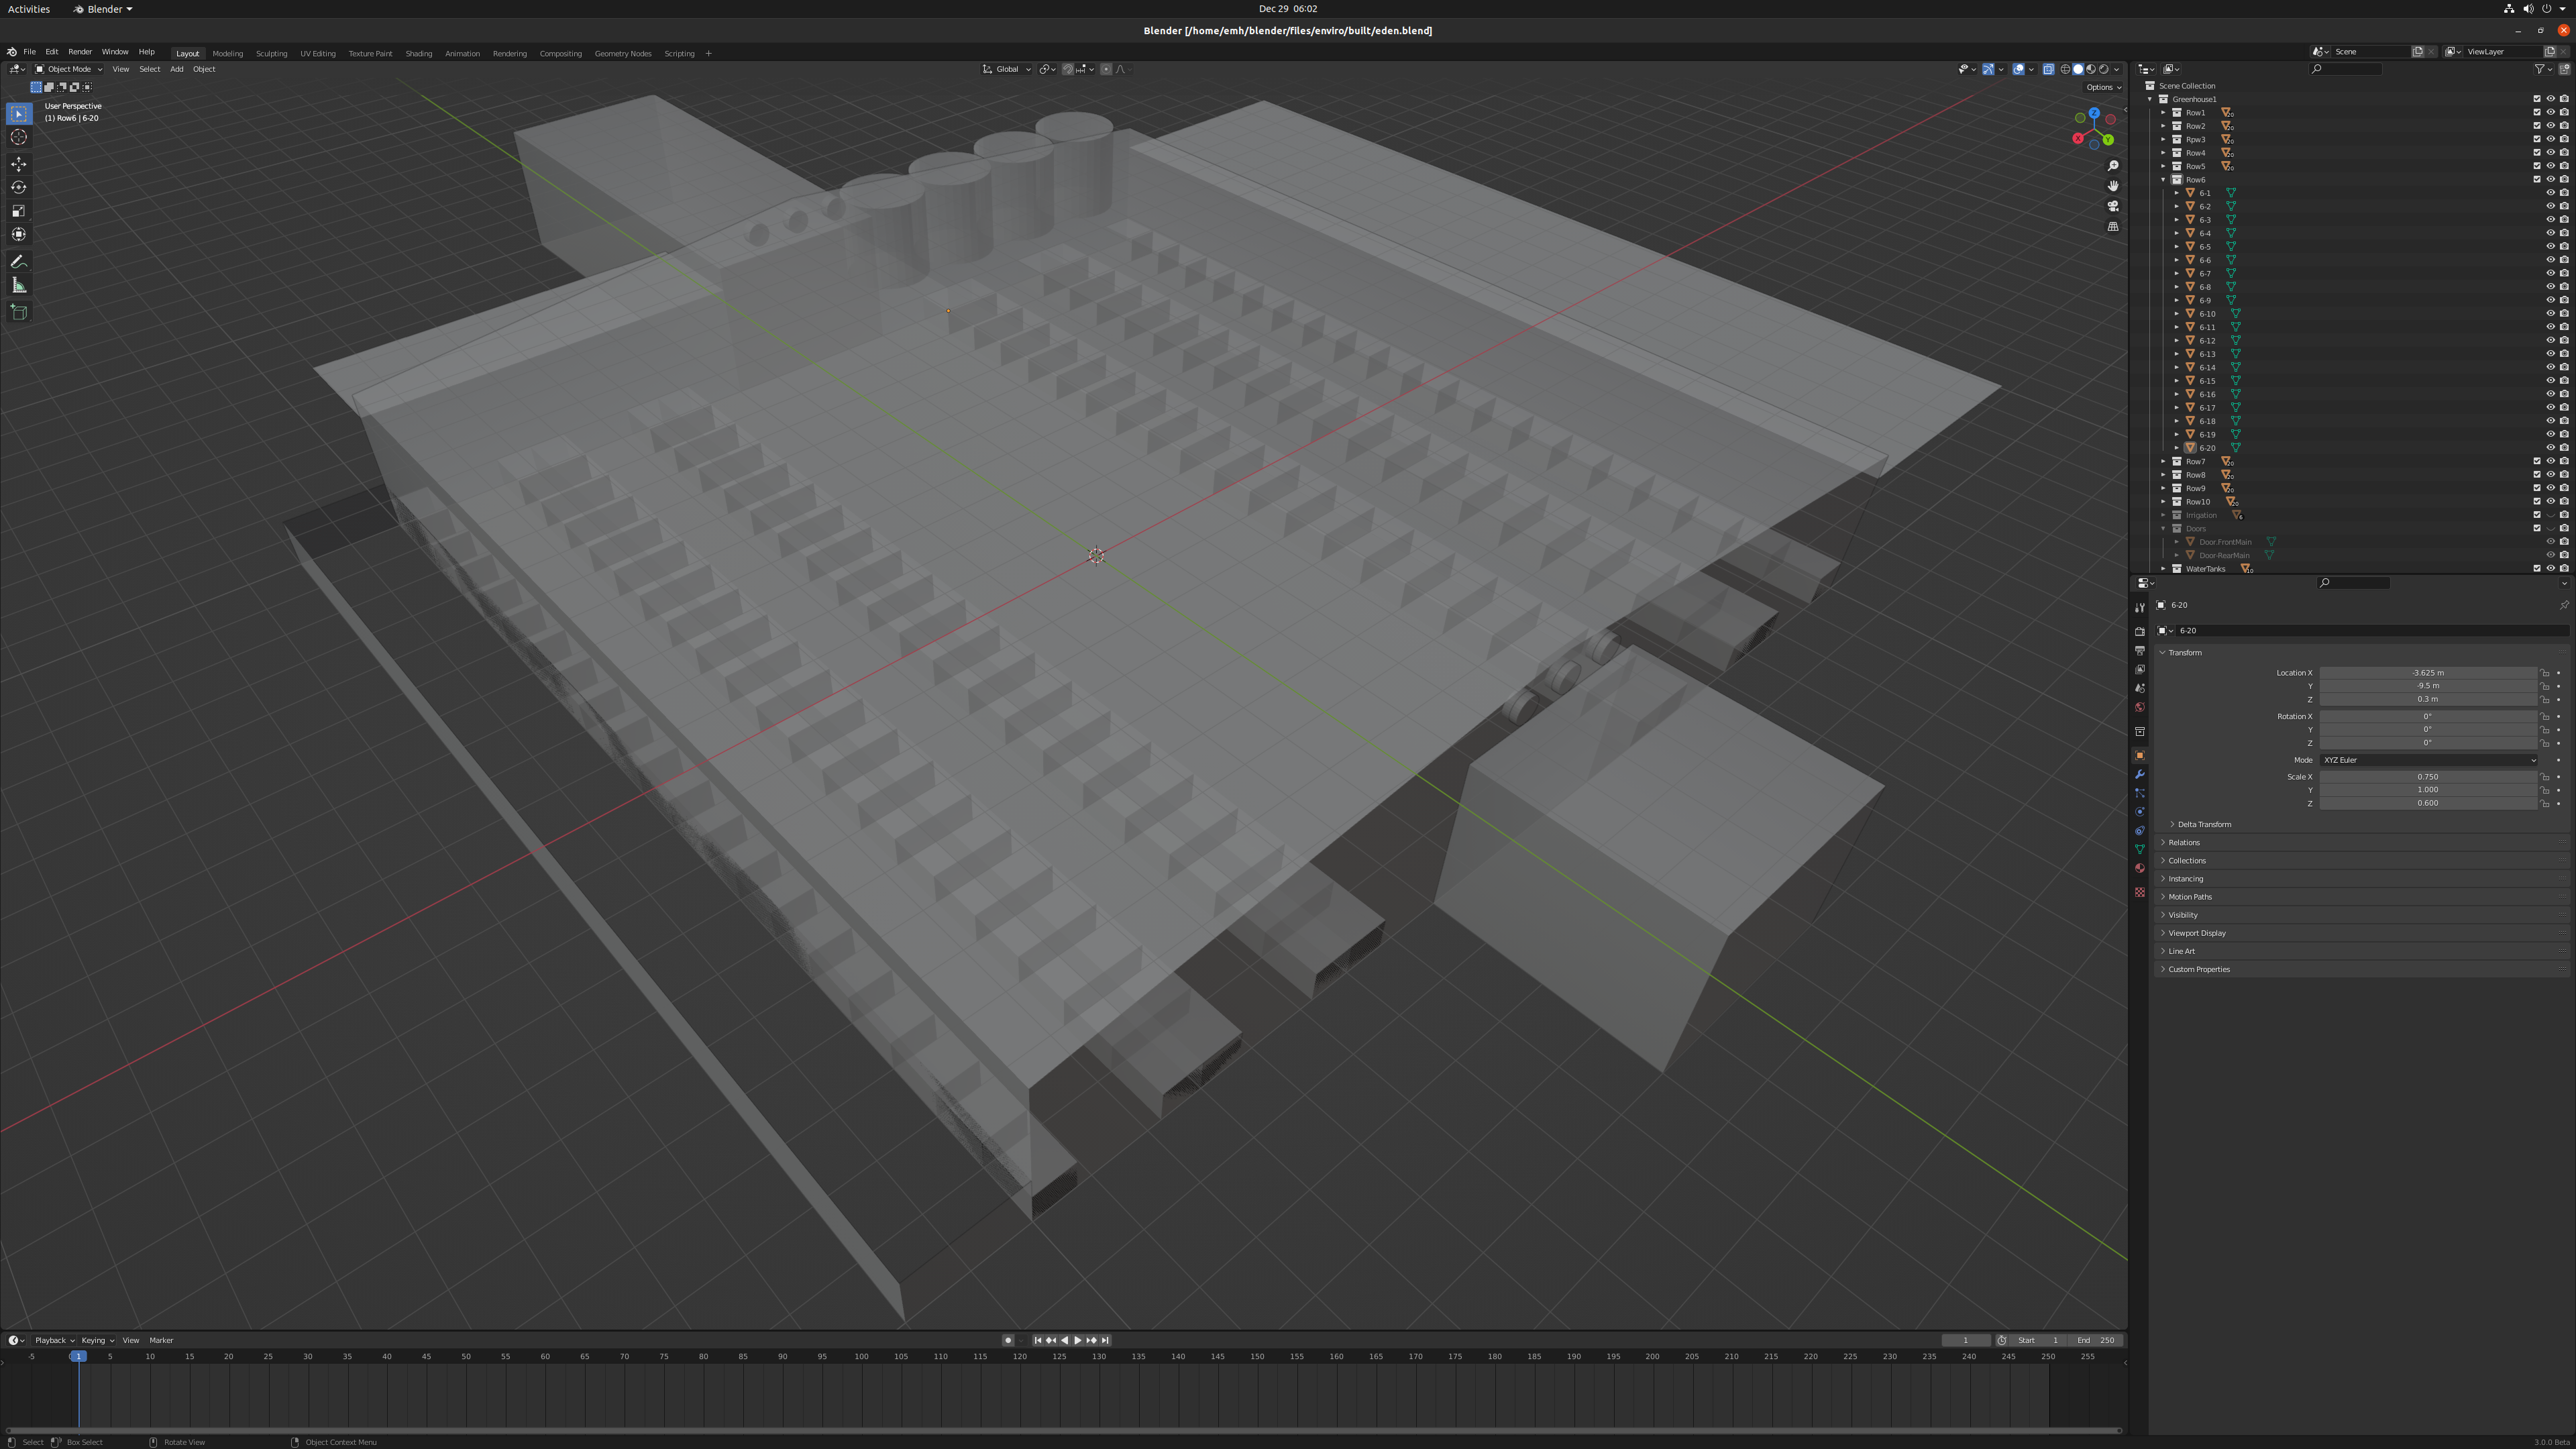This screenshot has width=2576, height=1449.
Task: Activate the Transform tool
Action: [19, 235]
